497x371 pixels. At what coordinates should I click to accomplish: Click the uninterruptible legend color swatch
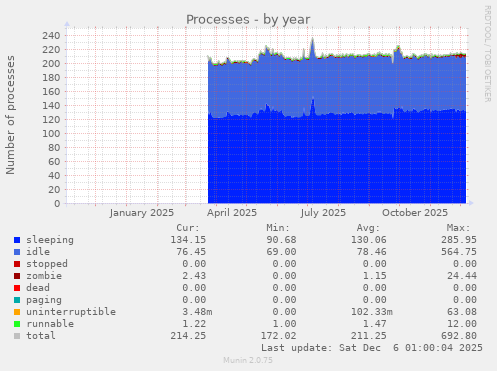coord(17,312)
